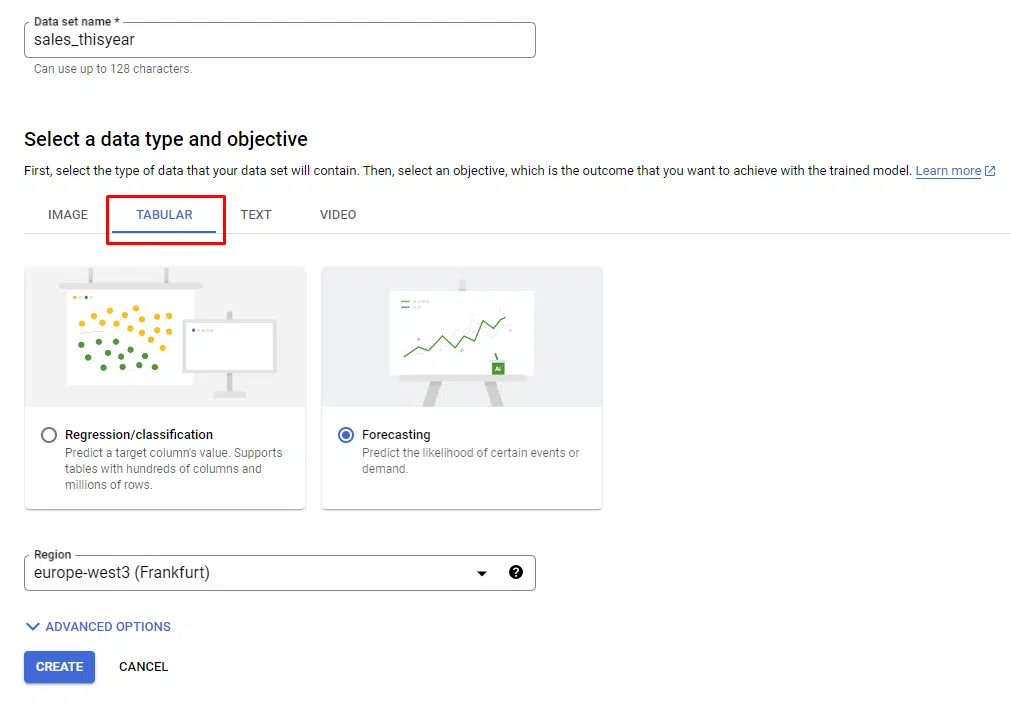Click the ADVANCED OPTIONS chevron icon

click(33, 626)
